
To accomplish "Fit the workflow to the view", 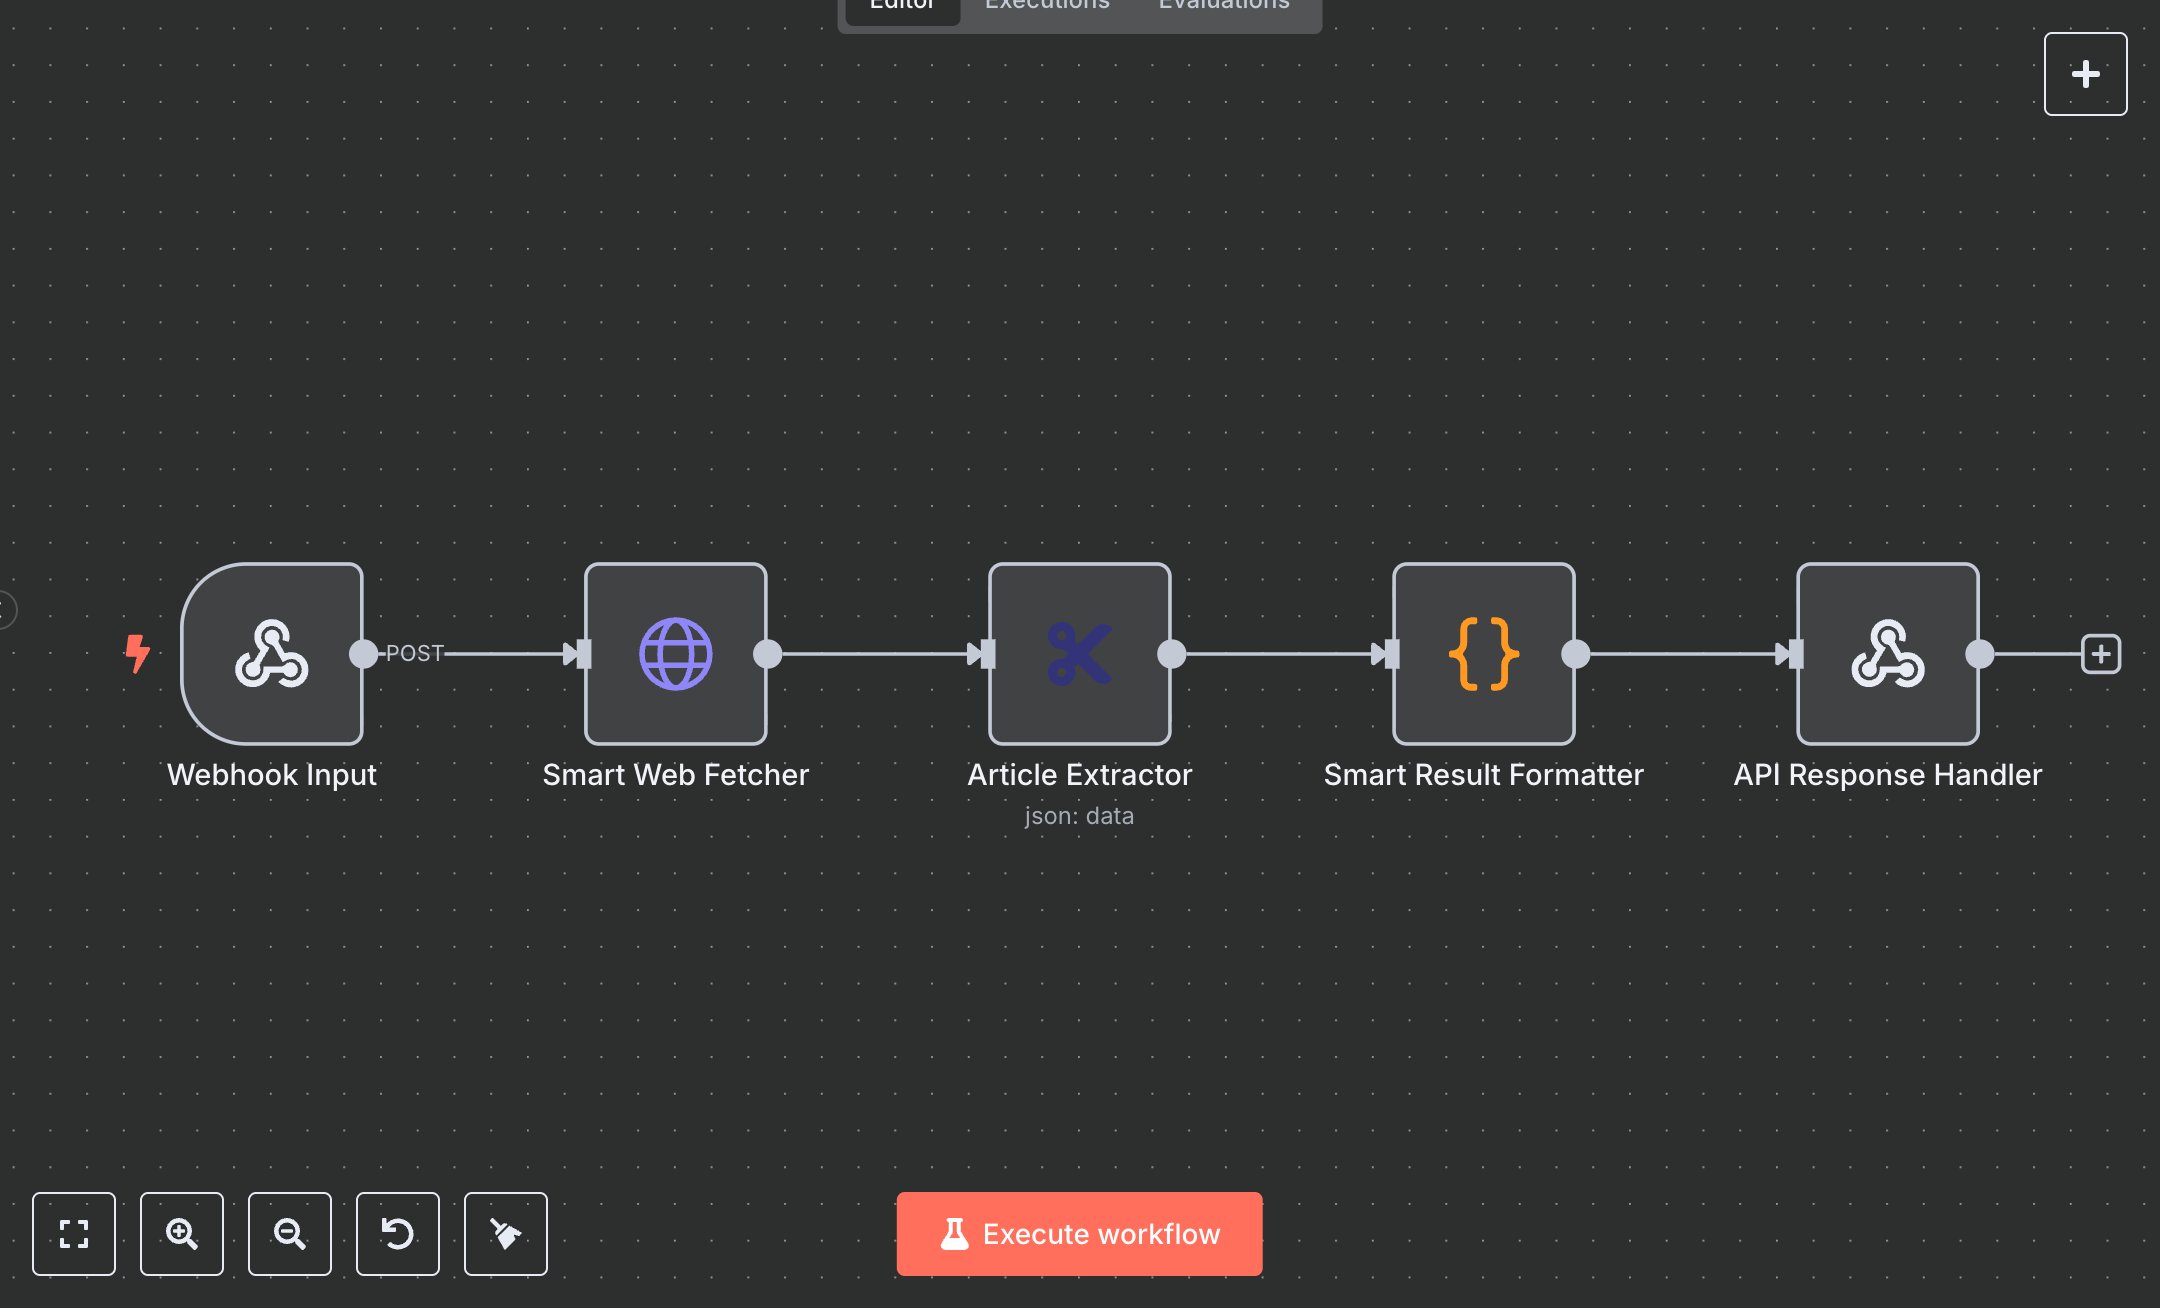I will [x=74, y=1234].
